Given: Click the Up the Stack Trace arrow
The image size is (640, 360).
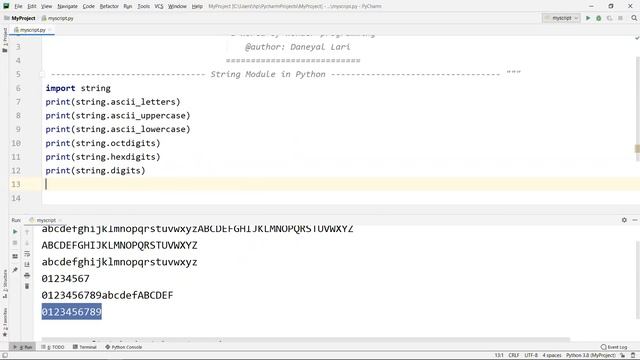Looking at the screenshot, I should [x=27, y=232].
